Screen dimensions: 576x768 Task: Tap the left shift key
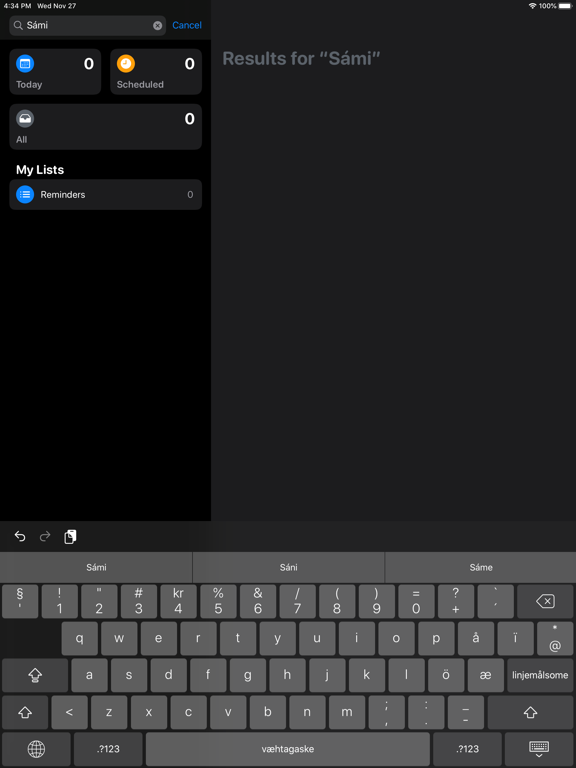click(x=25, y=713)
